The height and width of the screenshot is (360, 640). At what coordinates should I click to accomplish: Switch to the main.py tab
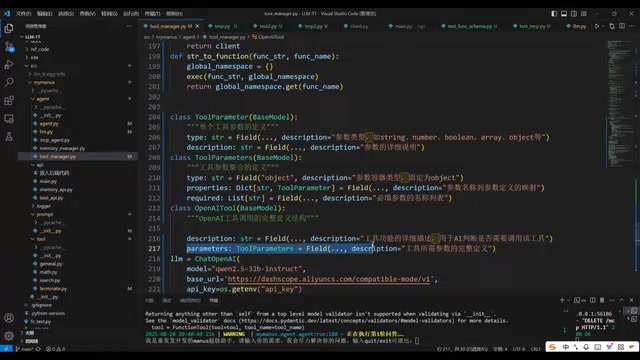coord(403,26)
